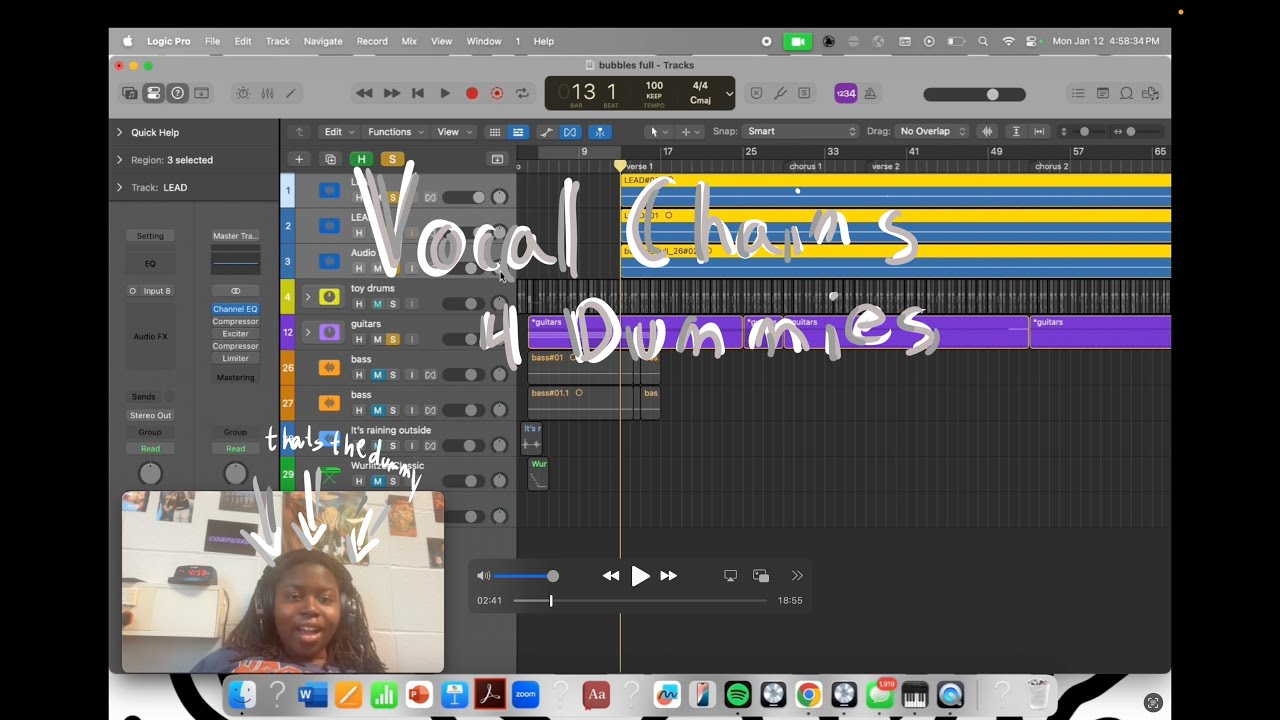The height and width of the screenshot is (720, 1280).
Task: Click the Input 8 slot
Action: [157, 291]
